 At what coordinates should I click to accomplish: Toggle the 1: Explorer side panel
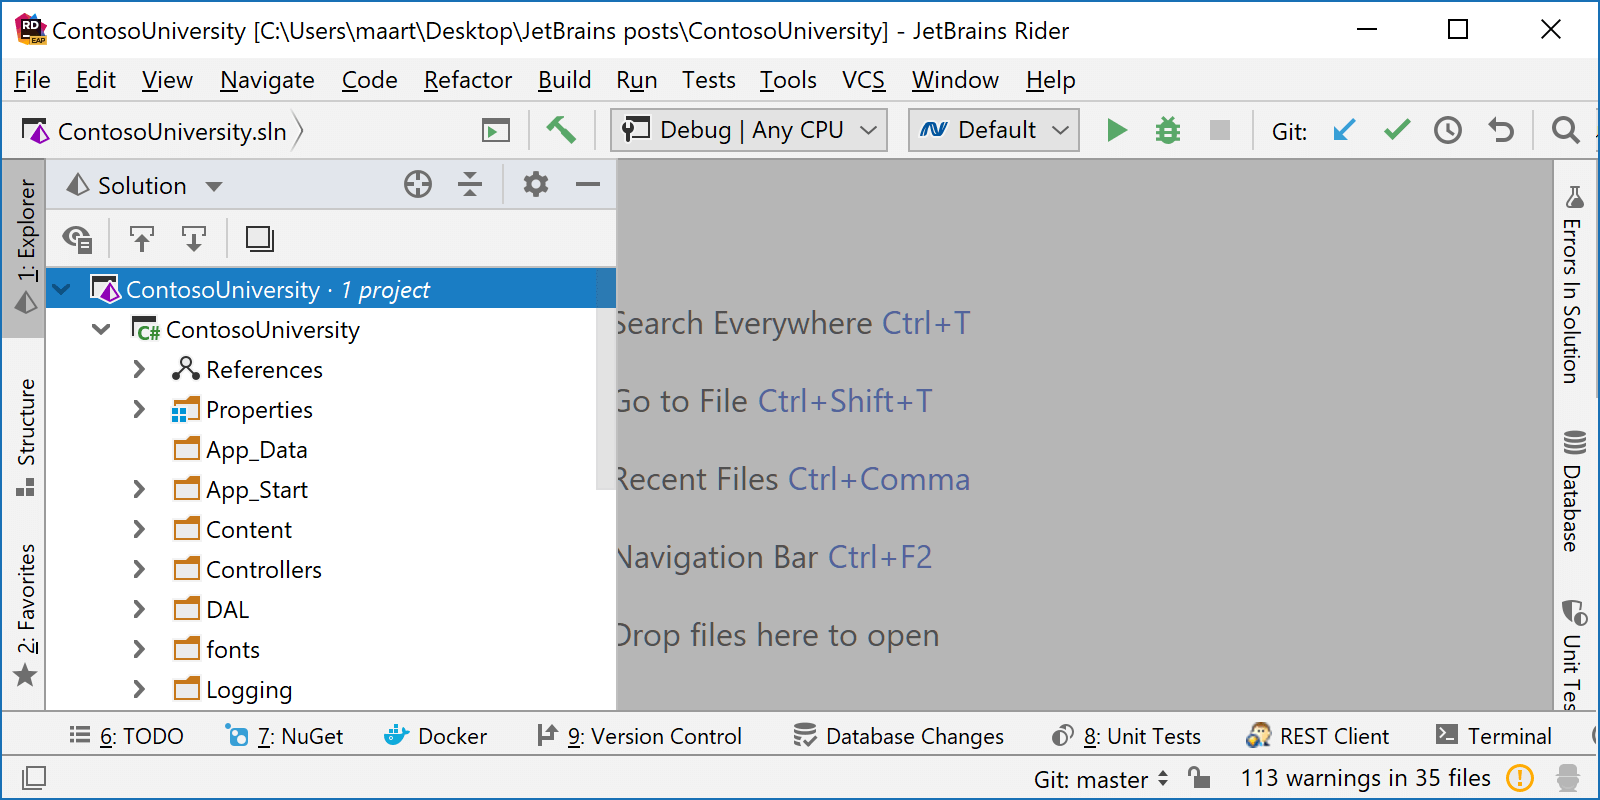pos(26,246)
